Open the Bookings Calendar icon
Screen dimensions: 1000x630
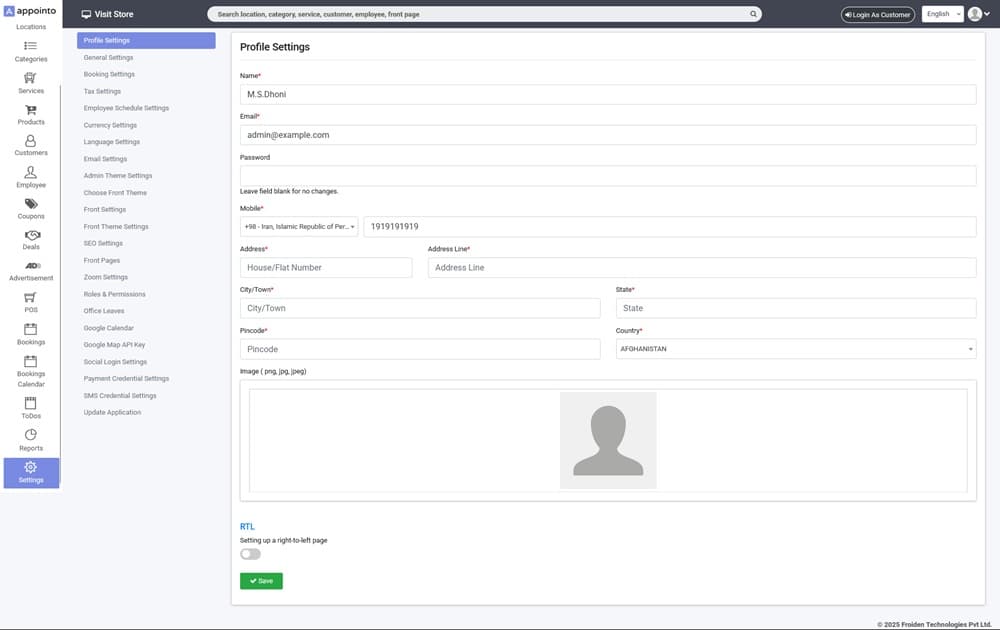point(30,361)
